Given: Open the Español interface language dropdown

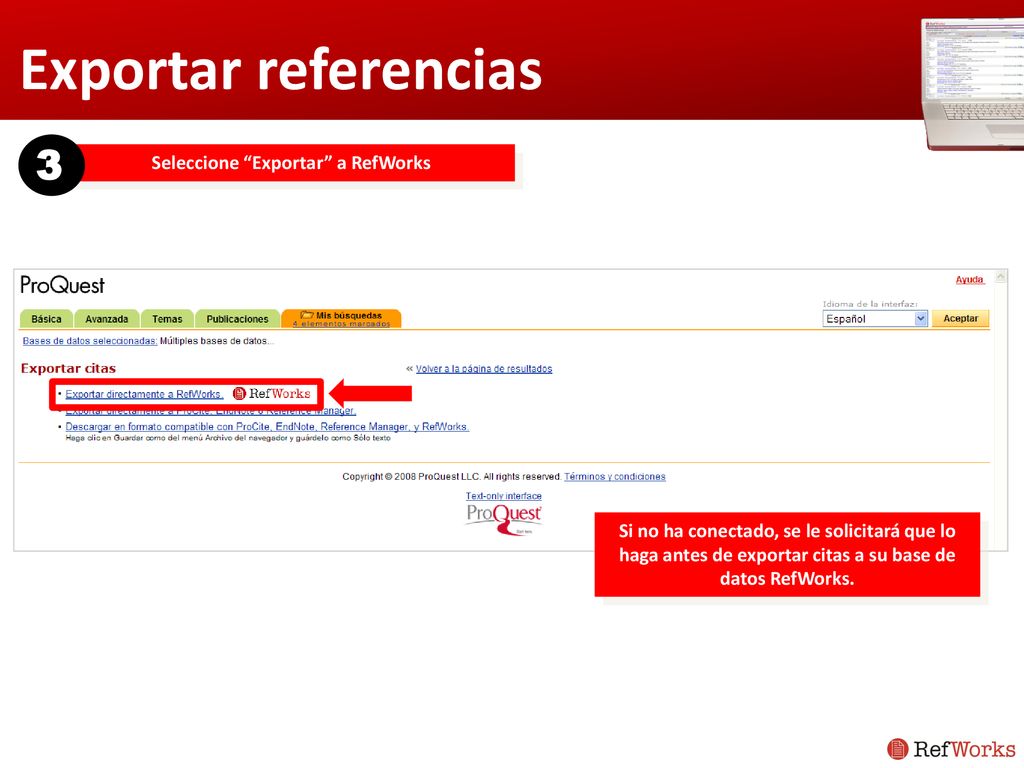Looking at the screenshot, I should (874, 319).
